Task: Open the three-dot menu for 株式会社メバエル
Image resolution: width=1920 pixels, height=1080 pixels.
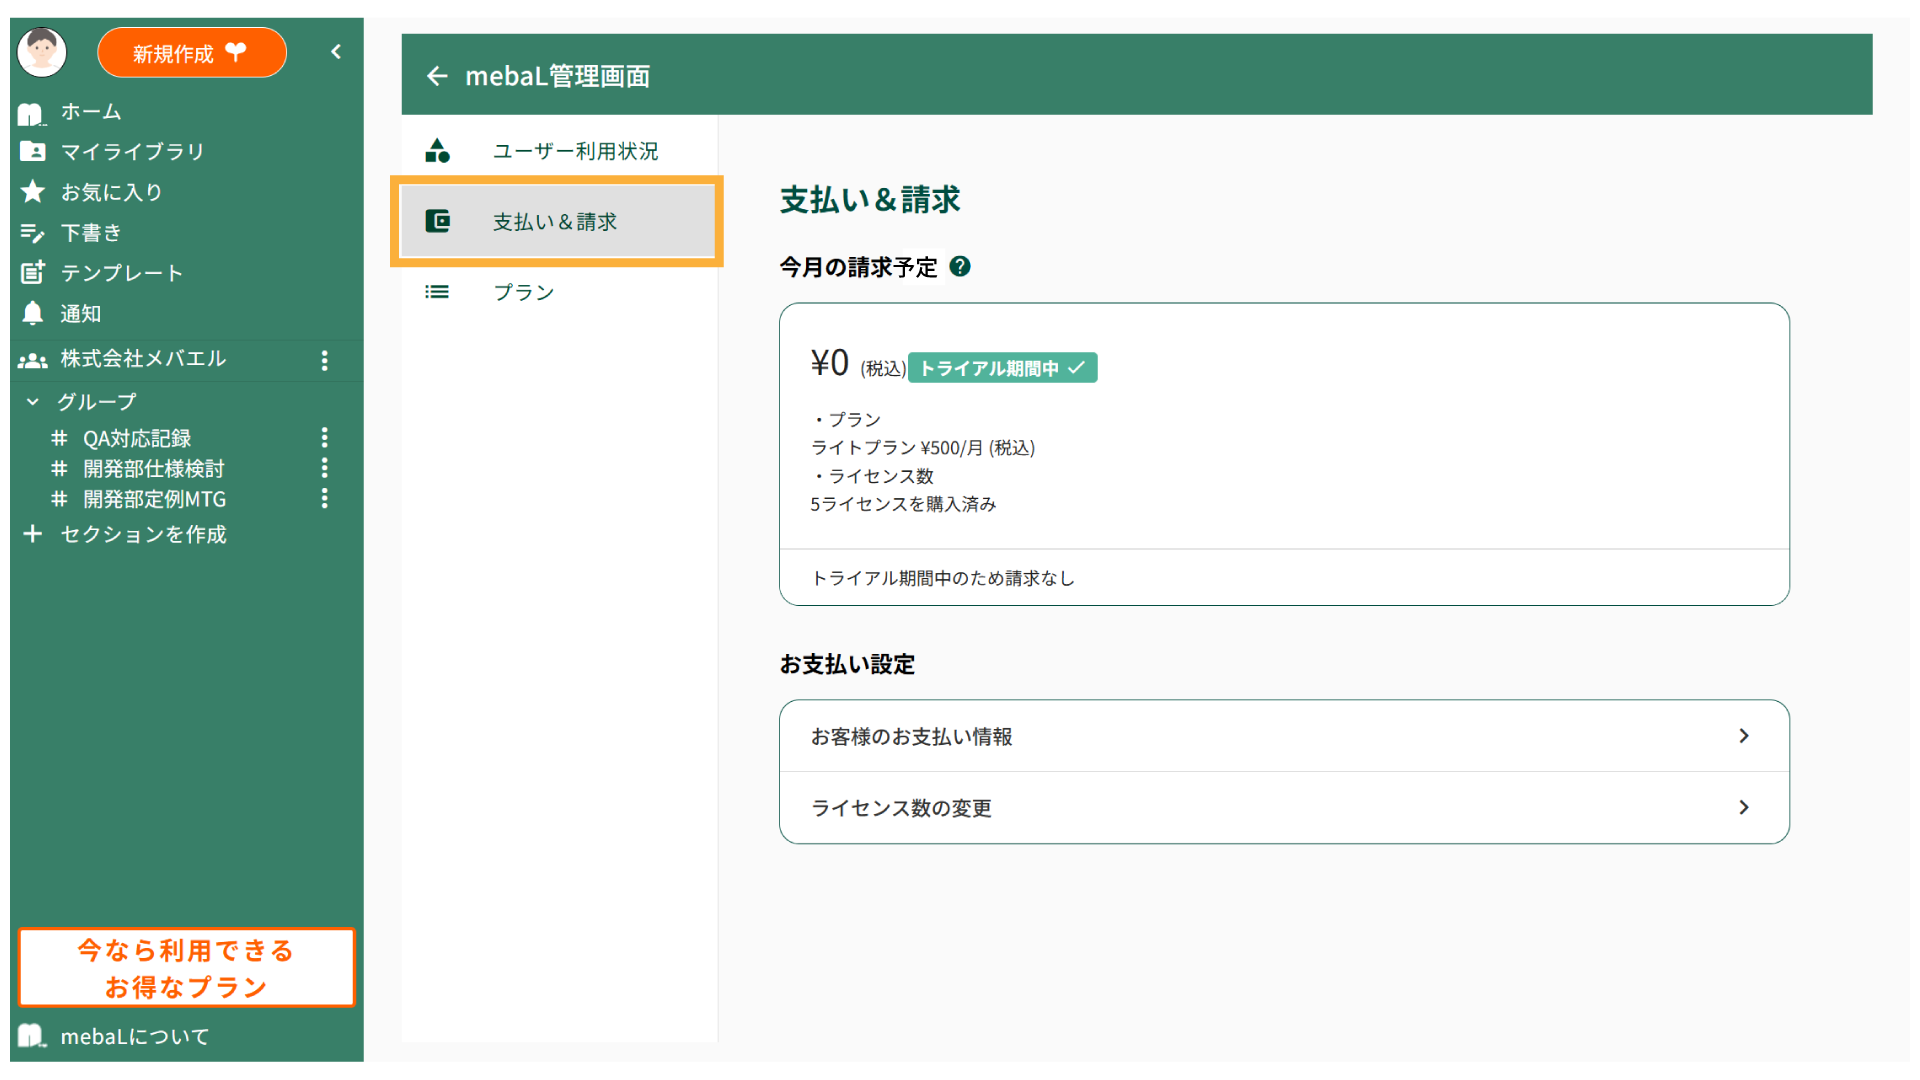Action: pyautogui.click(x=324, y=360)
